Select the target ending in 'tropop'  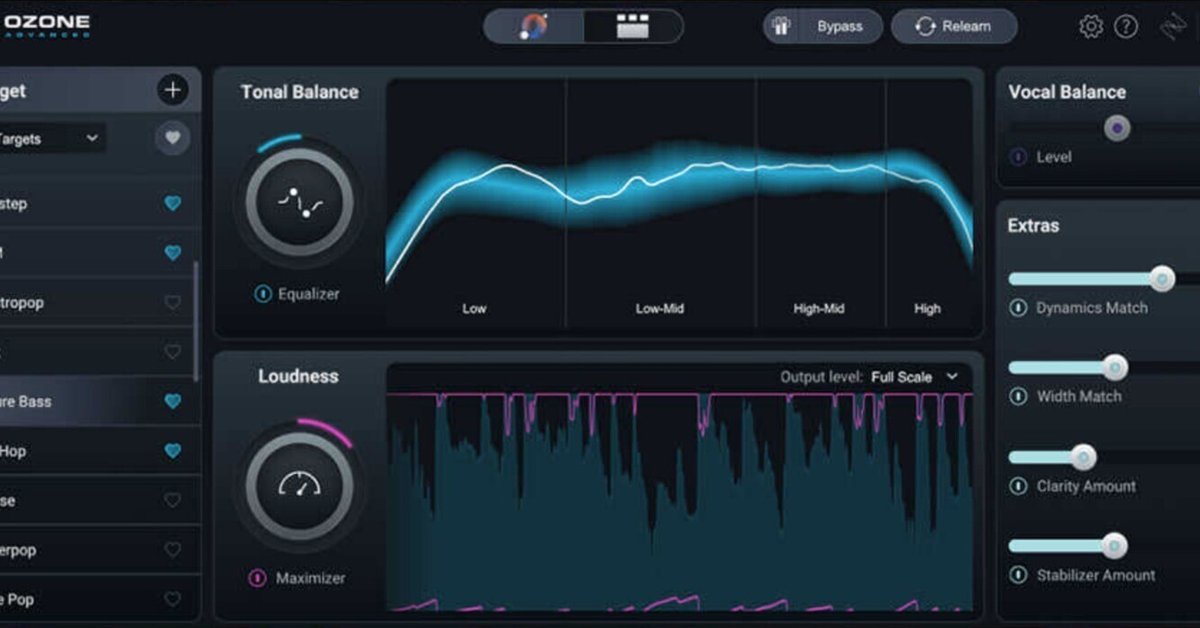click(x=98, y=303)
